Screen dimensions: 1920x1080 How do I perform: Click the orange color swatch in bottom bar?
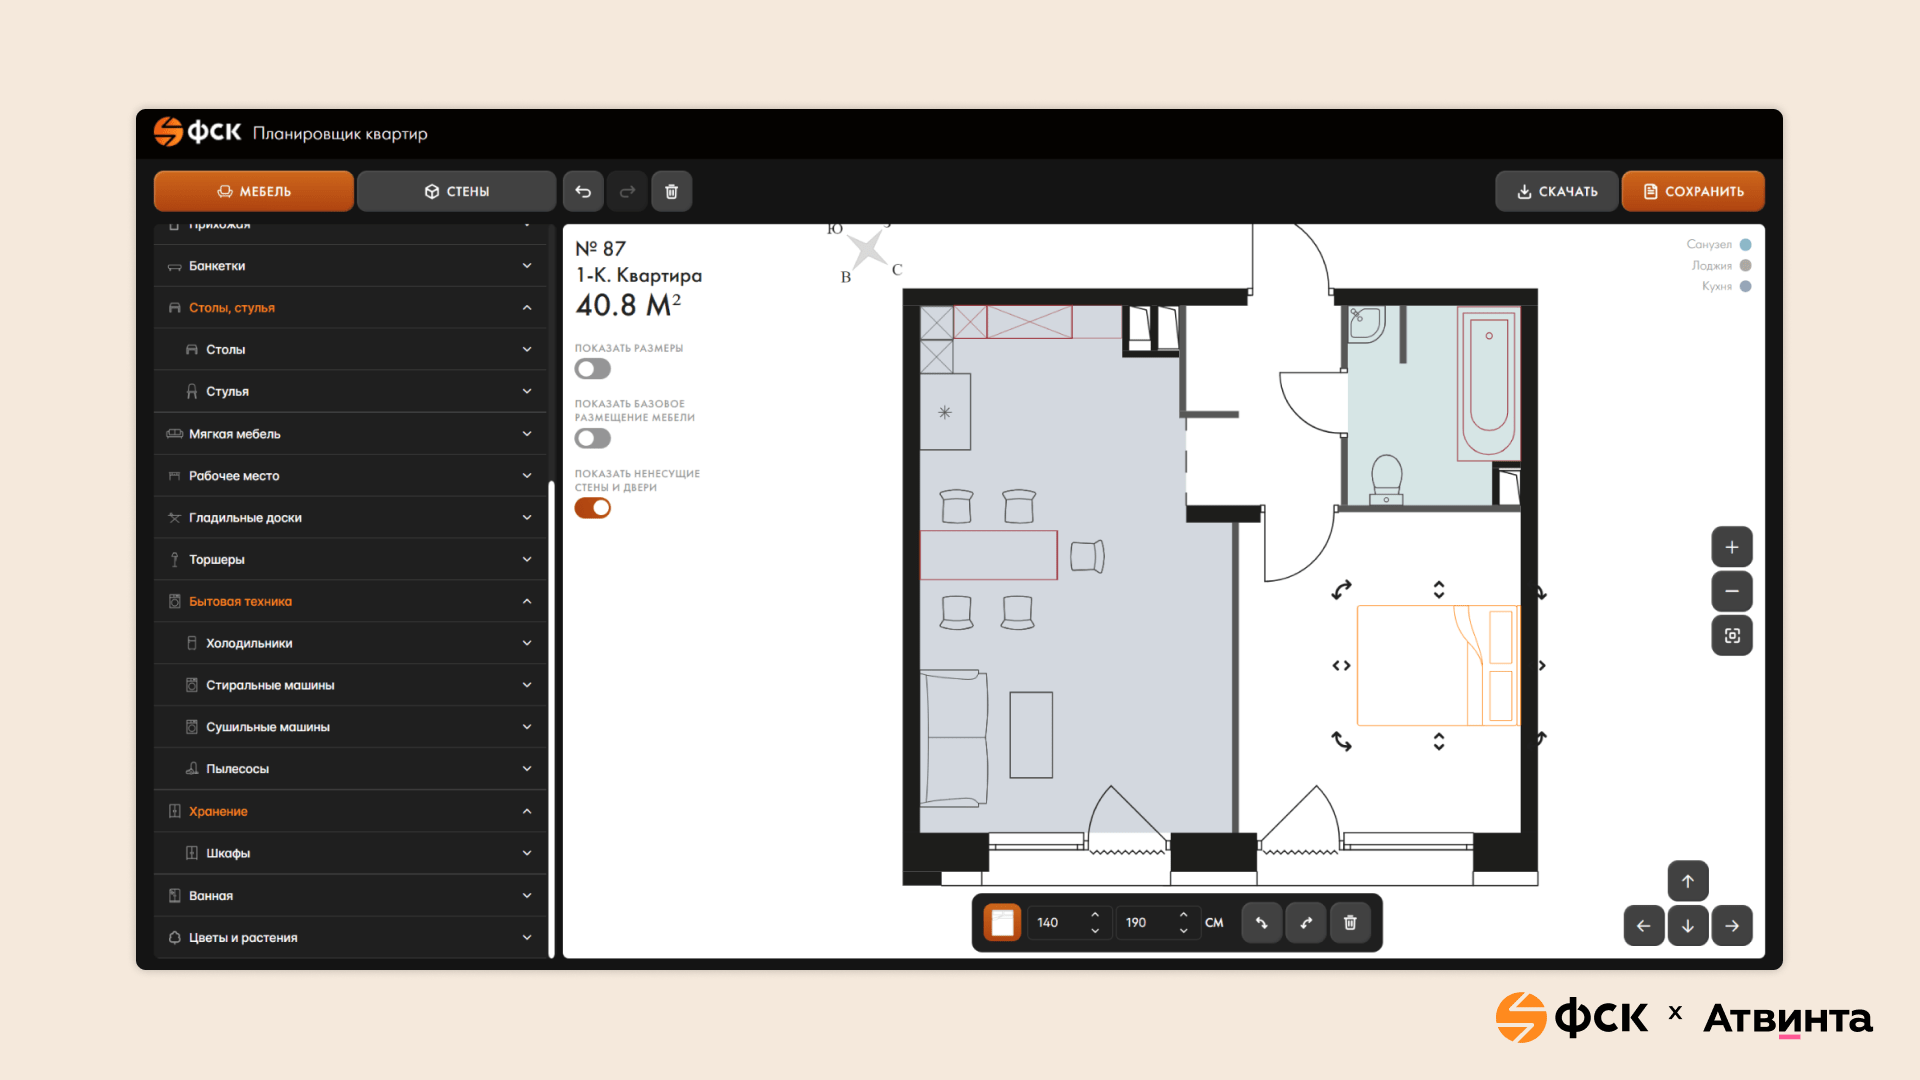[1002, 922]
